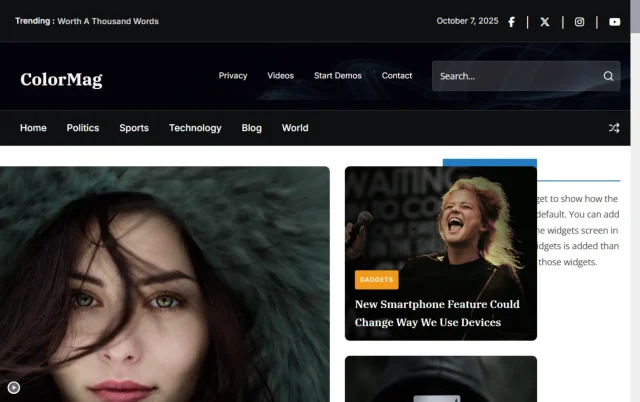Click the ColorMag site logo
Viewport: 640px width, 402px height.
pos(61,79)
